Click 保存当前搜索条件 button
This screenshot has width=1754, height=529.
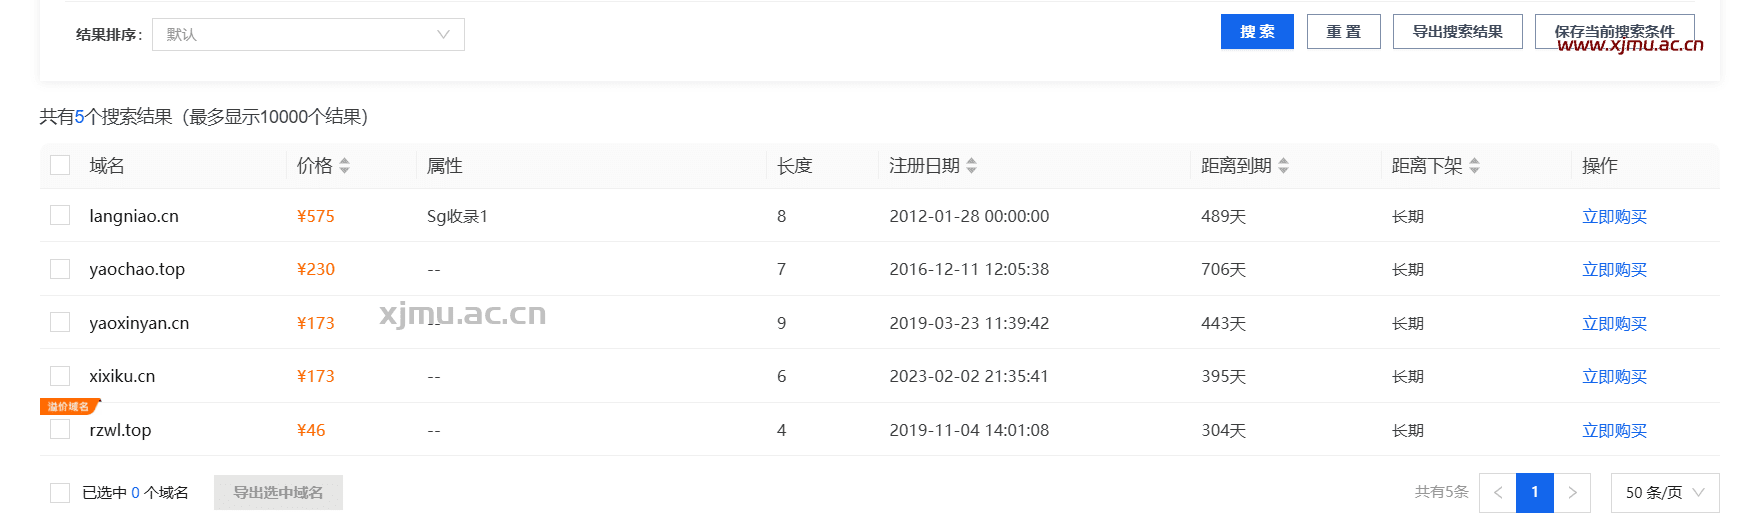[x=1614, y=32]
